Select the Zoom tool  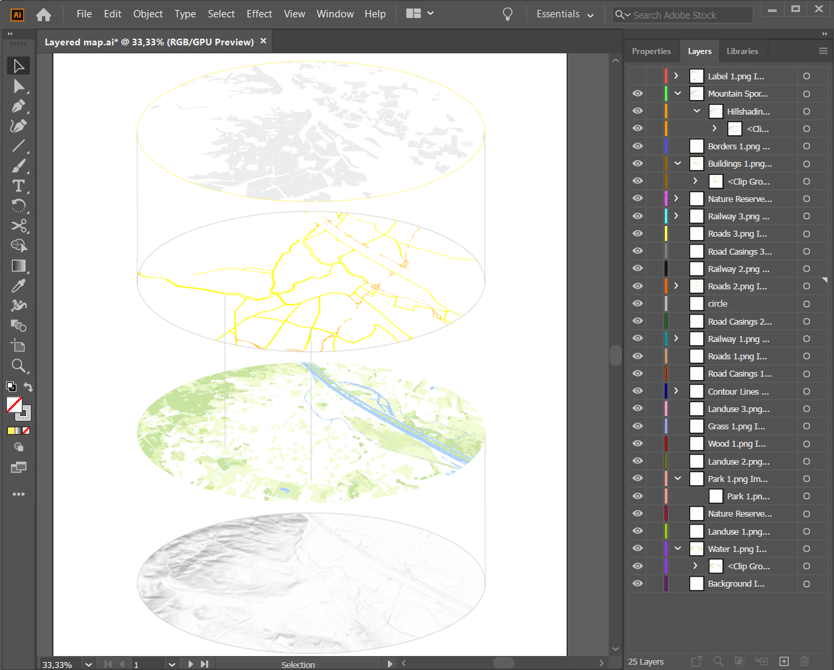point(18,366)
